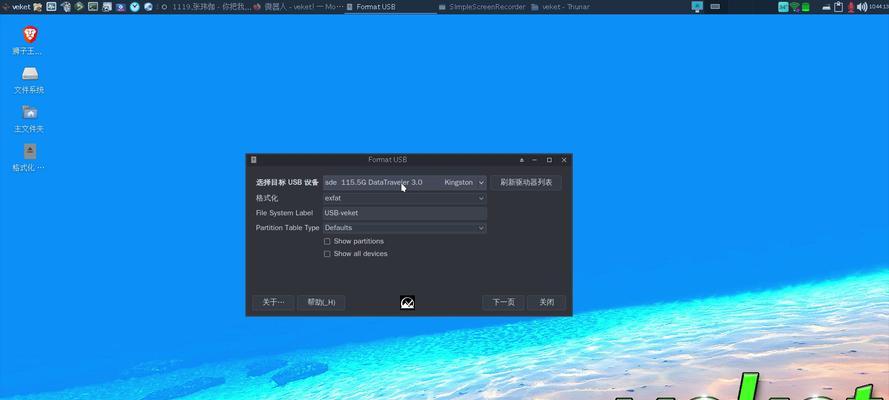Click the blue clock launcher in panel
This screenshot has height=400, width=889.
click(x=134, y=7)
